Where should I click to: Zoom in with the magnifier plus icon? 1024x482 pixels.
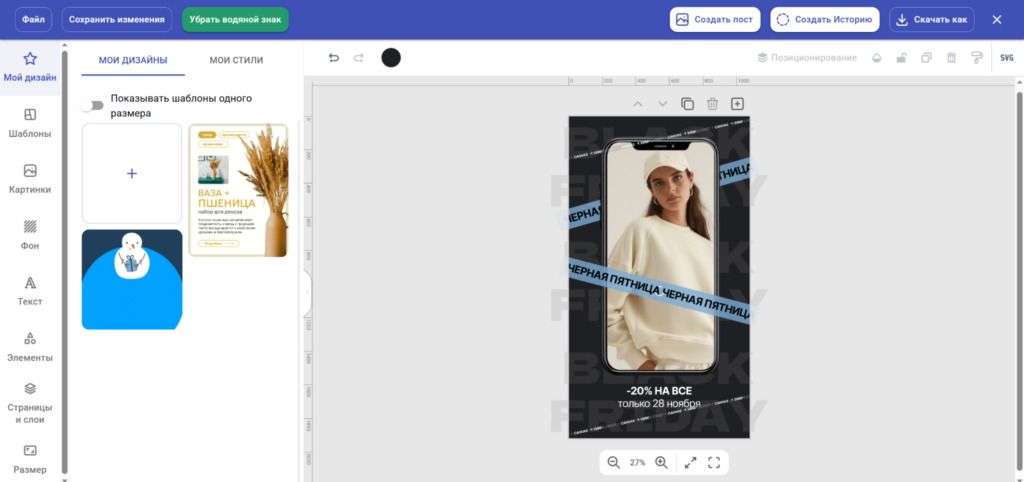point(661,462)
